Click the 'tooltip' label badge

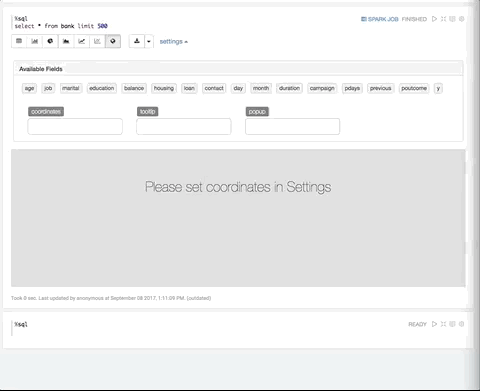click(x=148, y=112)
